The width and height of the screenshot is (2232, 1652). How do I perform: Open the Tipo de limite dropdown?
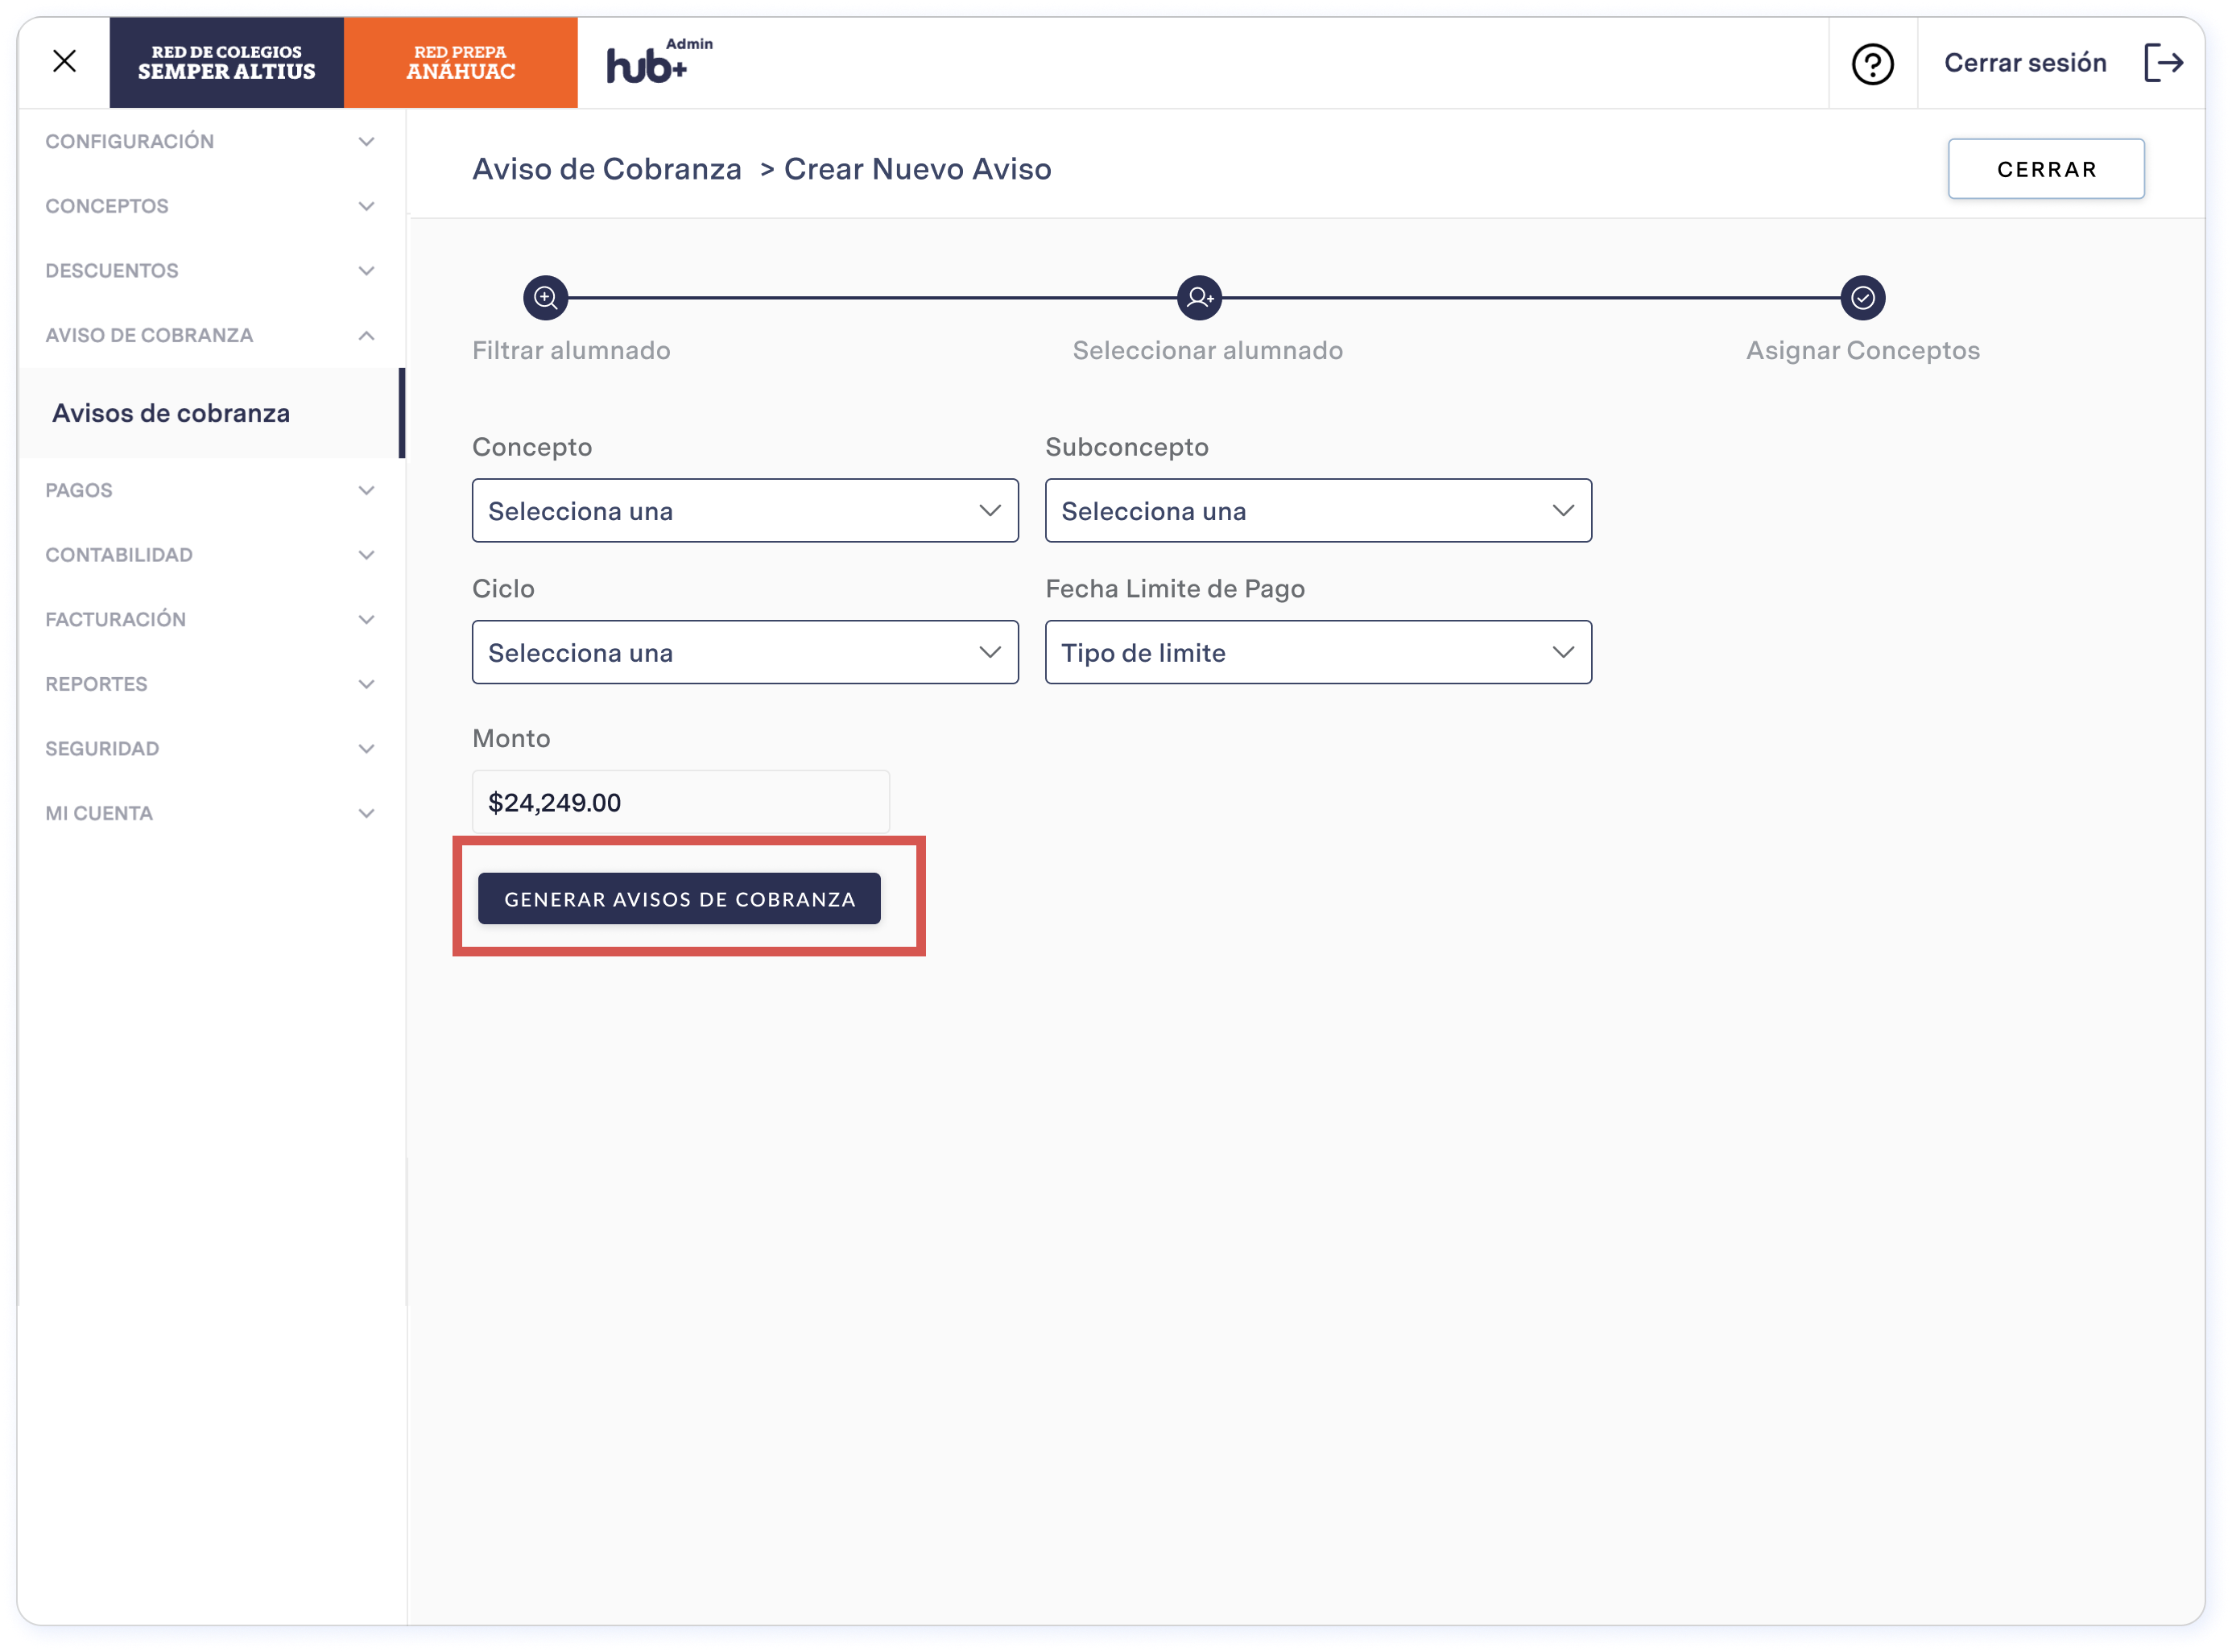coord(1318,653)
